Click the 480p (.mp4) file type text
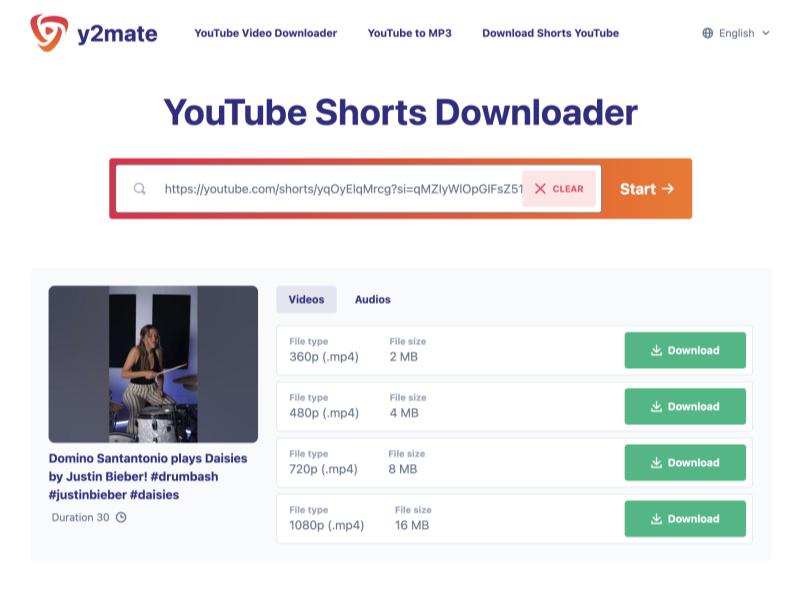The height and width of the screenshot is (589, 800). 324,413
